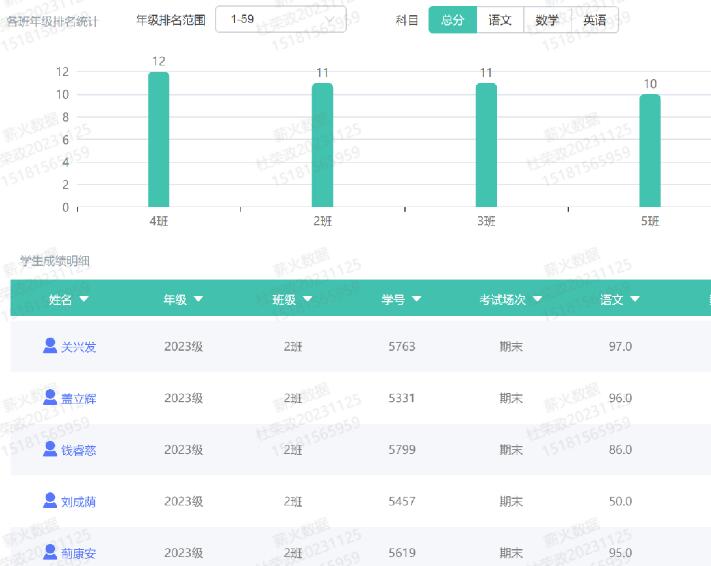Click the 语文 score 86.0

coord(620,450)
